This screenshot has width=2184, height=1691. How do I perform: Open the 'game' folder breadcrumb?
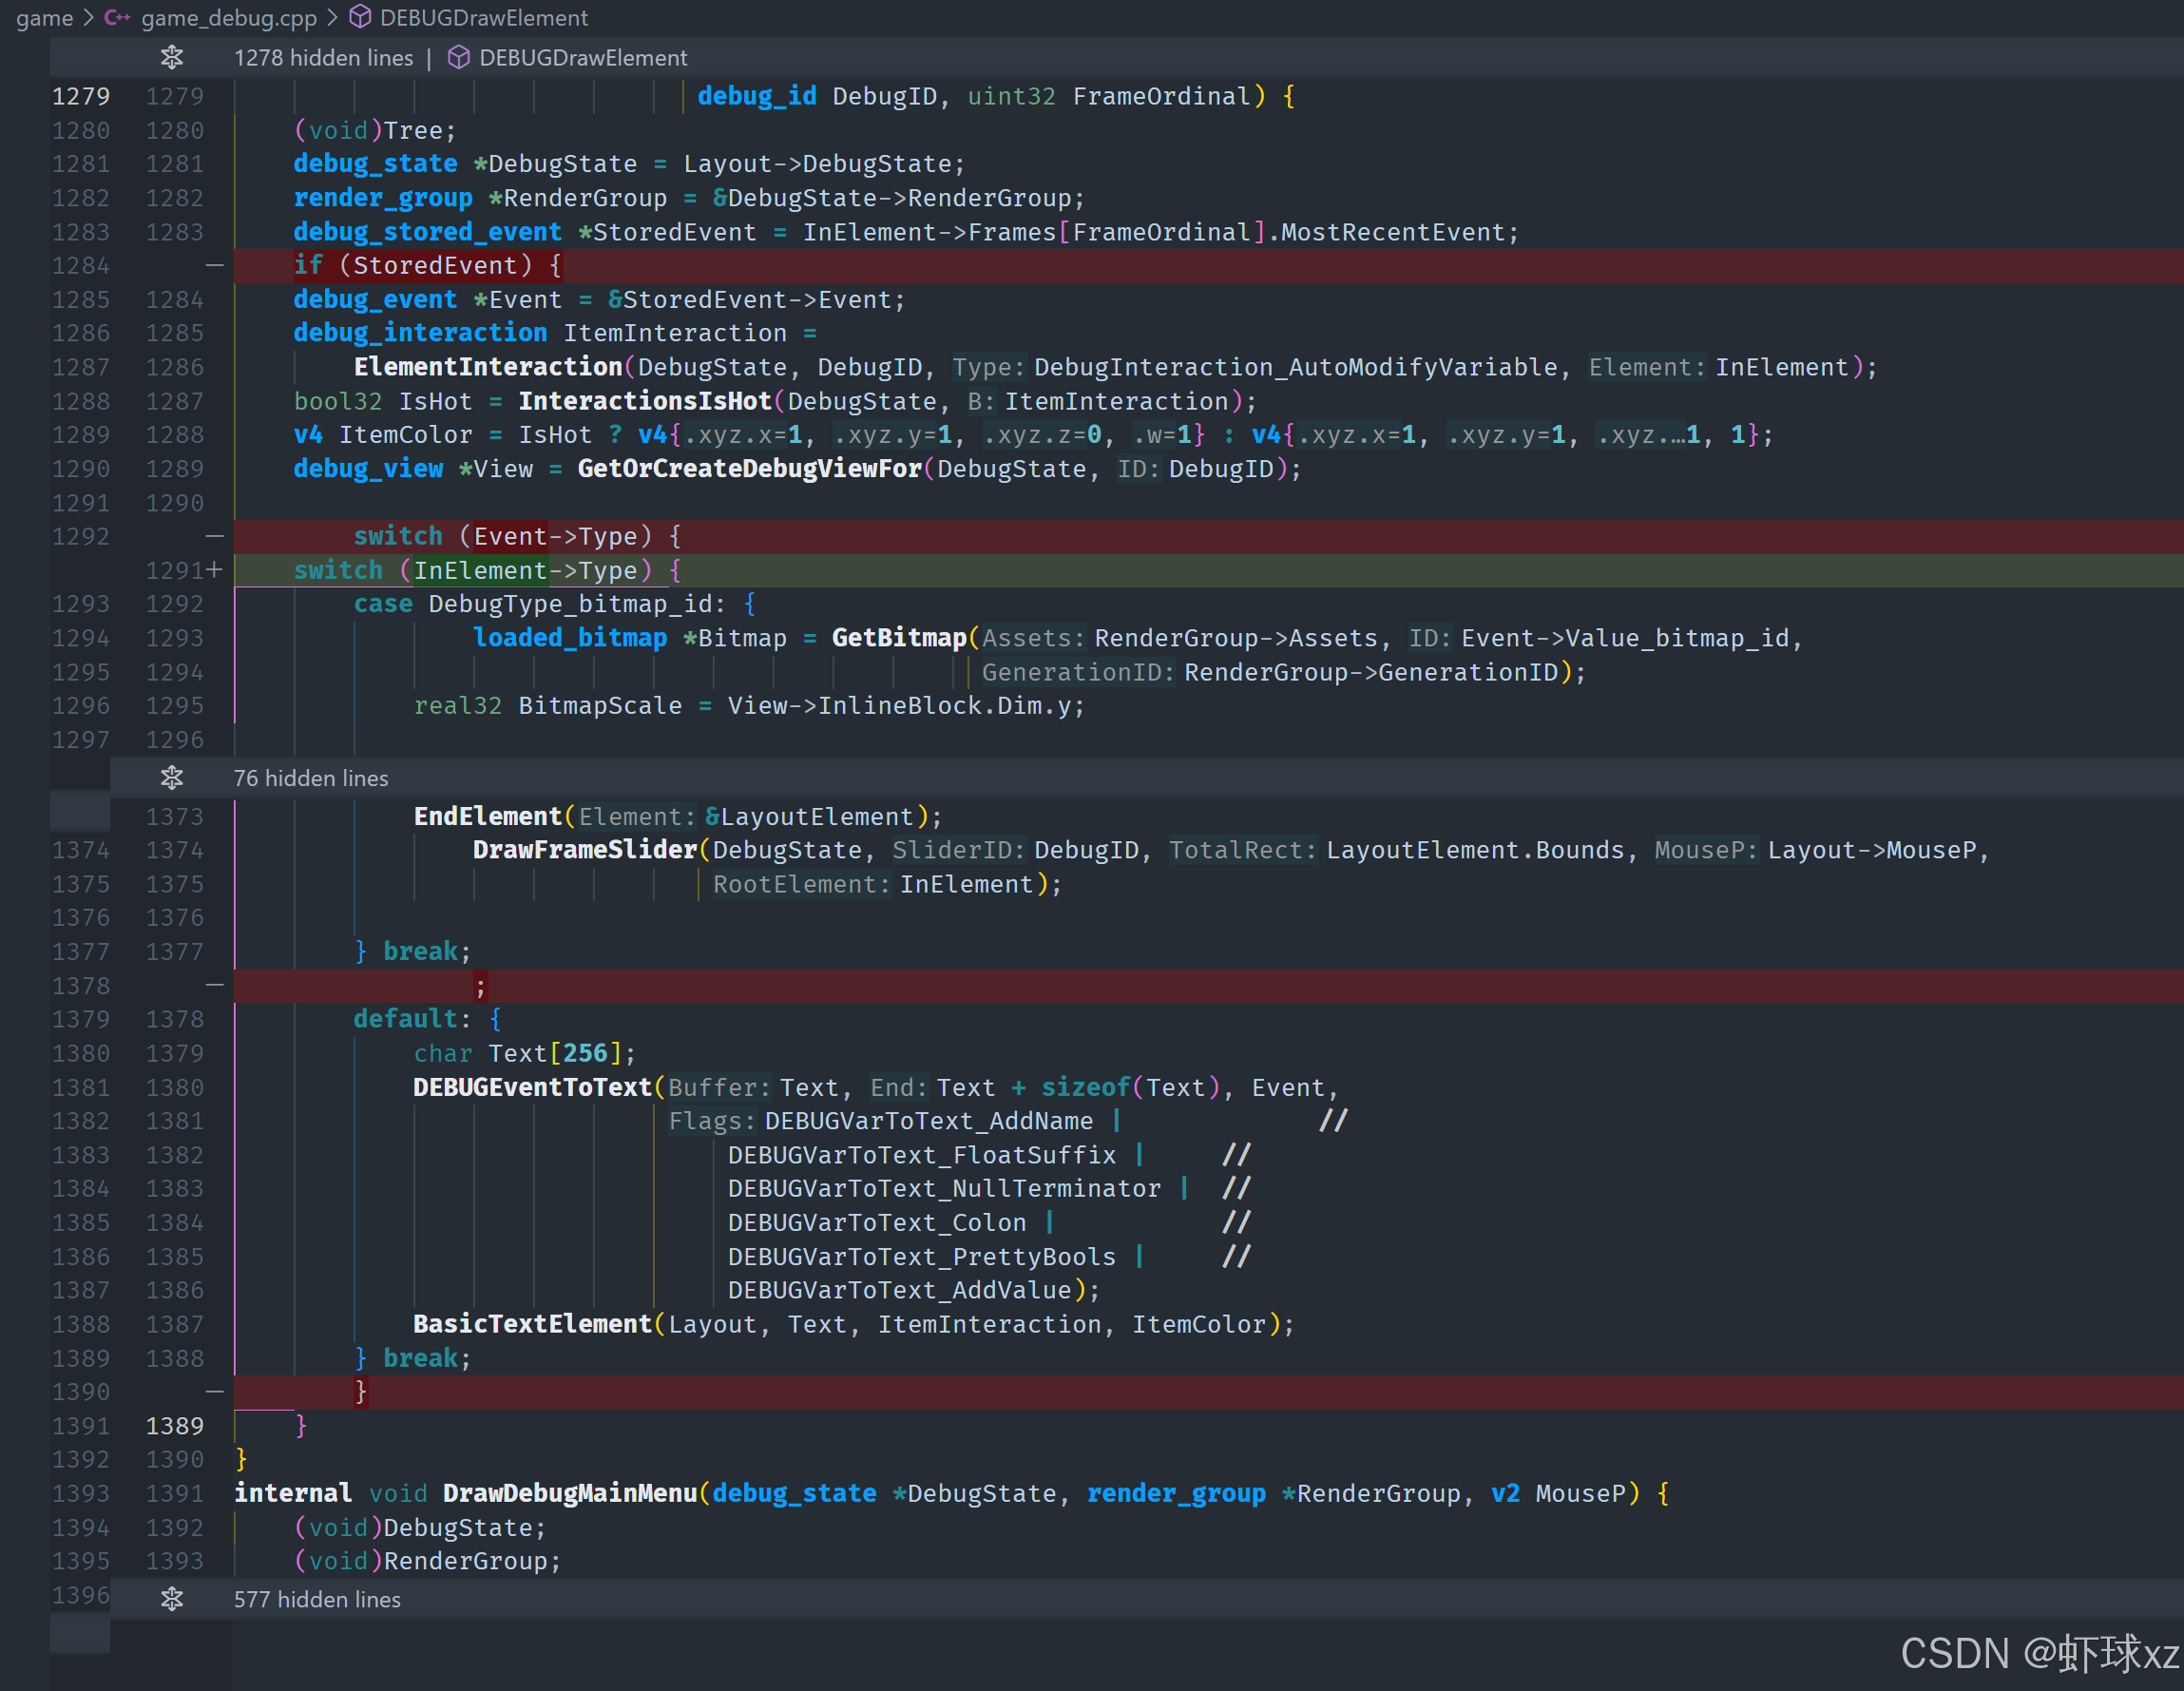pyautogui.click(x=44, y=18)
